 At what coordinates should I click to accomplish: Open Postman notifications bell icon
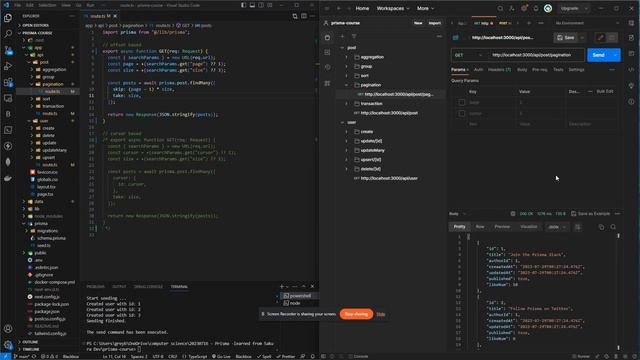click(536, 8)
